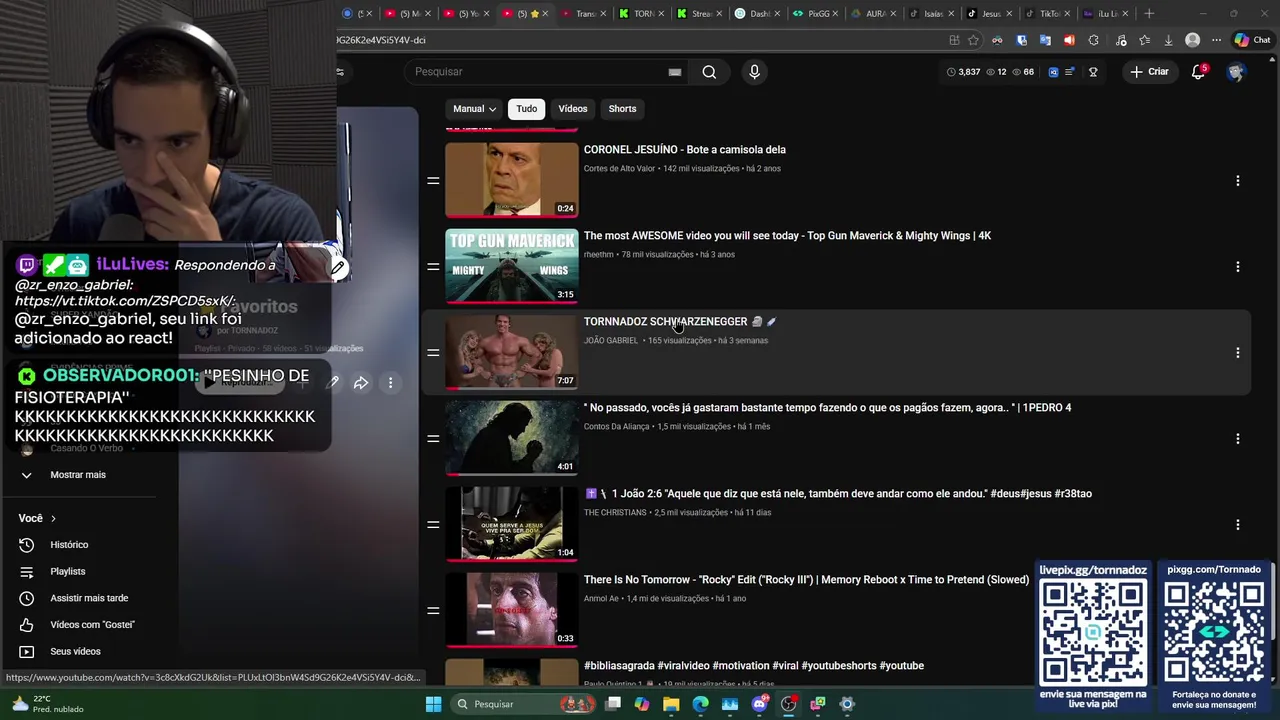1280x720 pixels.
Task: Grab reorder handle of 1PEDRO 4 row
Action: [x=433, y=439]
